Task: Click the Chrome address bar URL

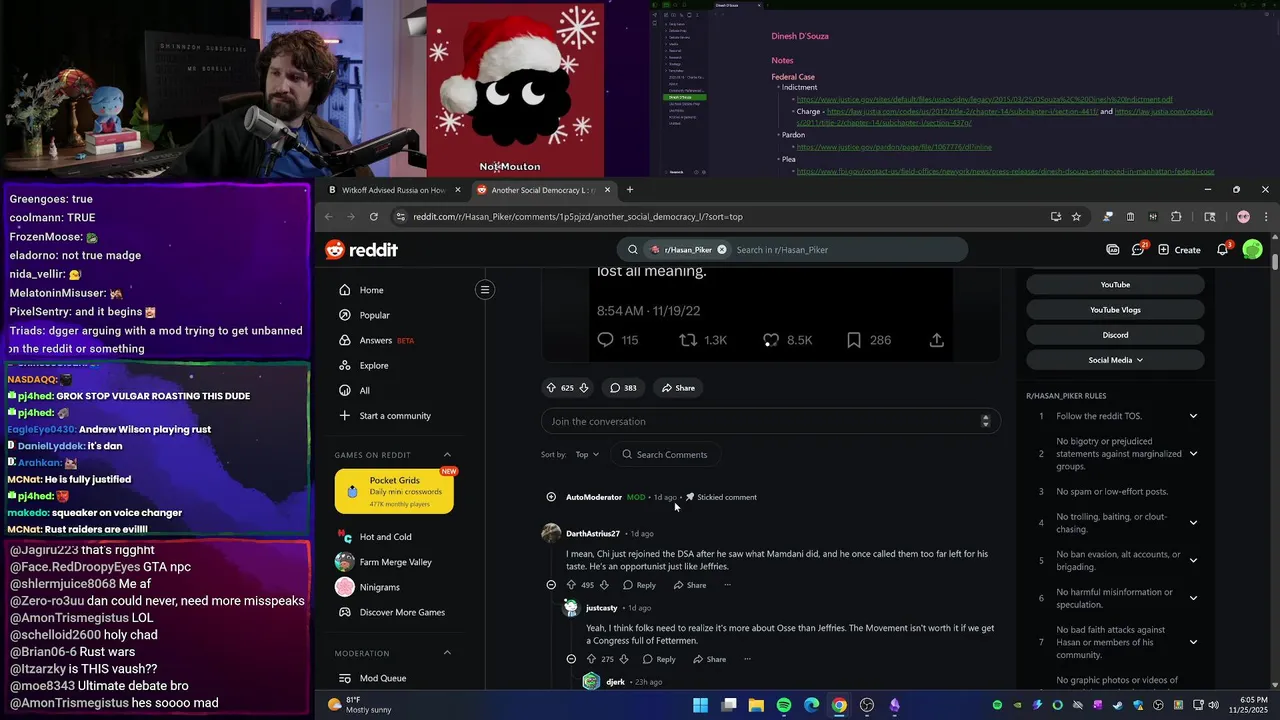Action: [578, 216]
